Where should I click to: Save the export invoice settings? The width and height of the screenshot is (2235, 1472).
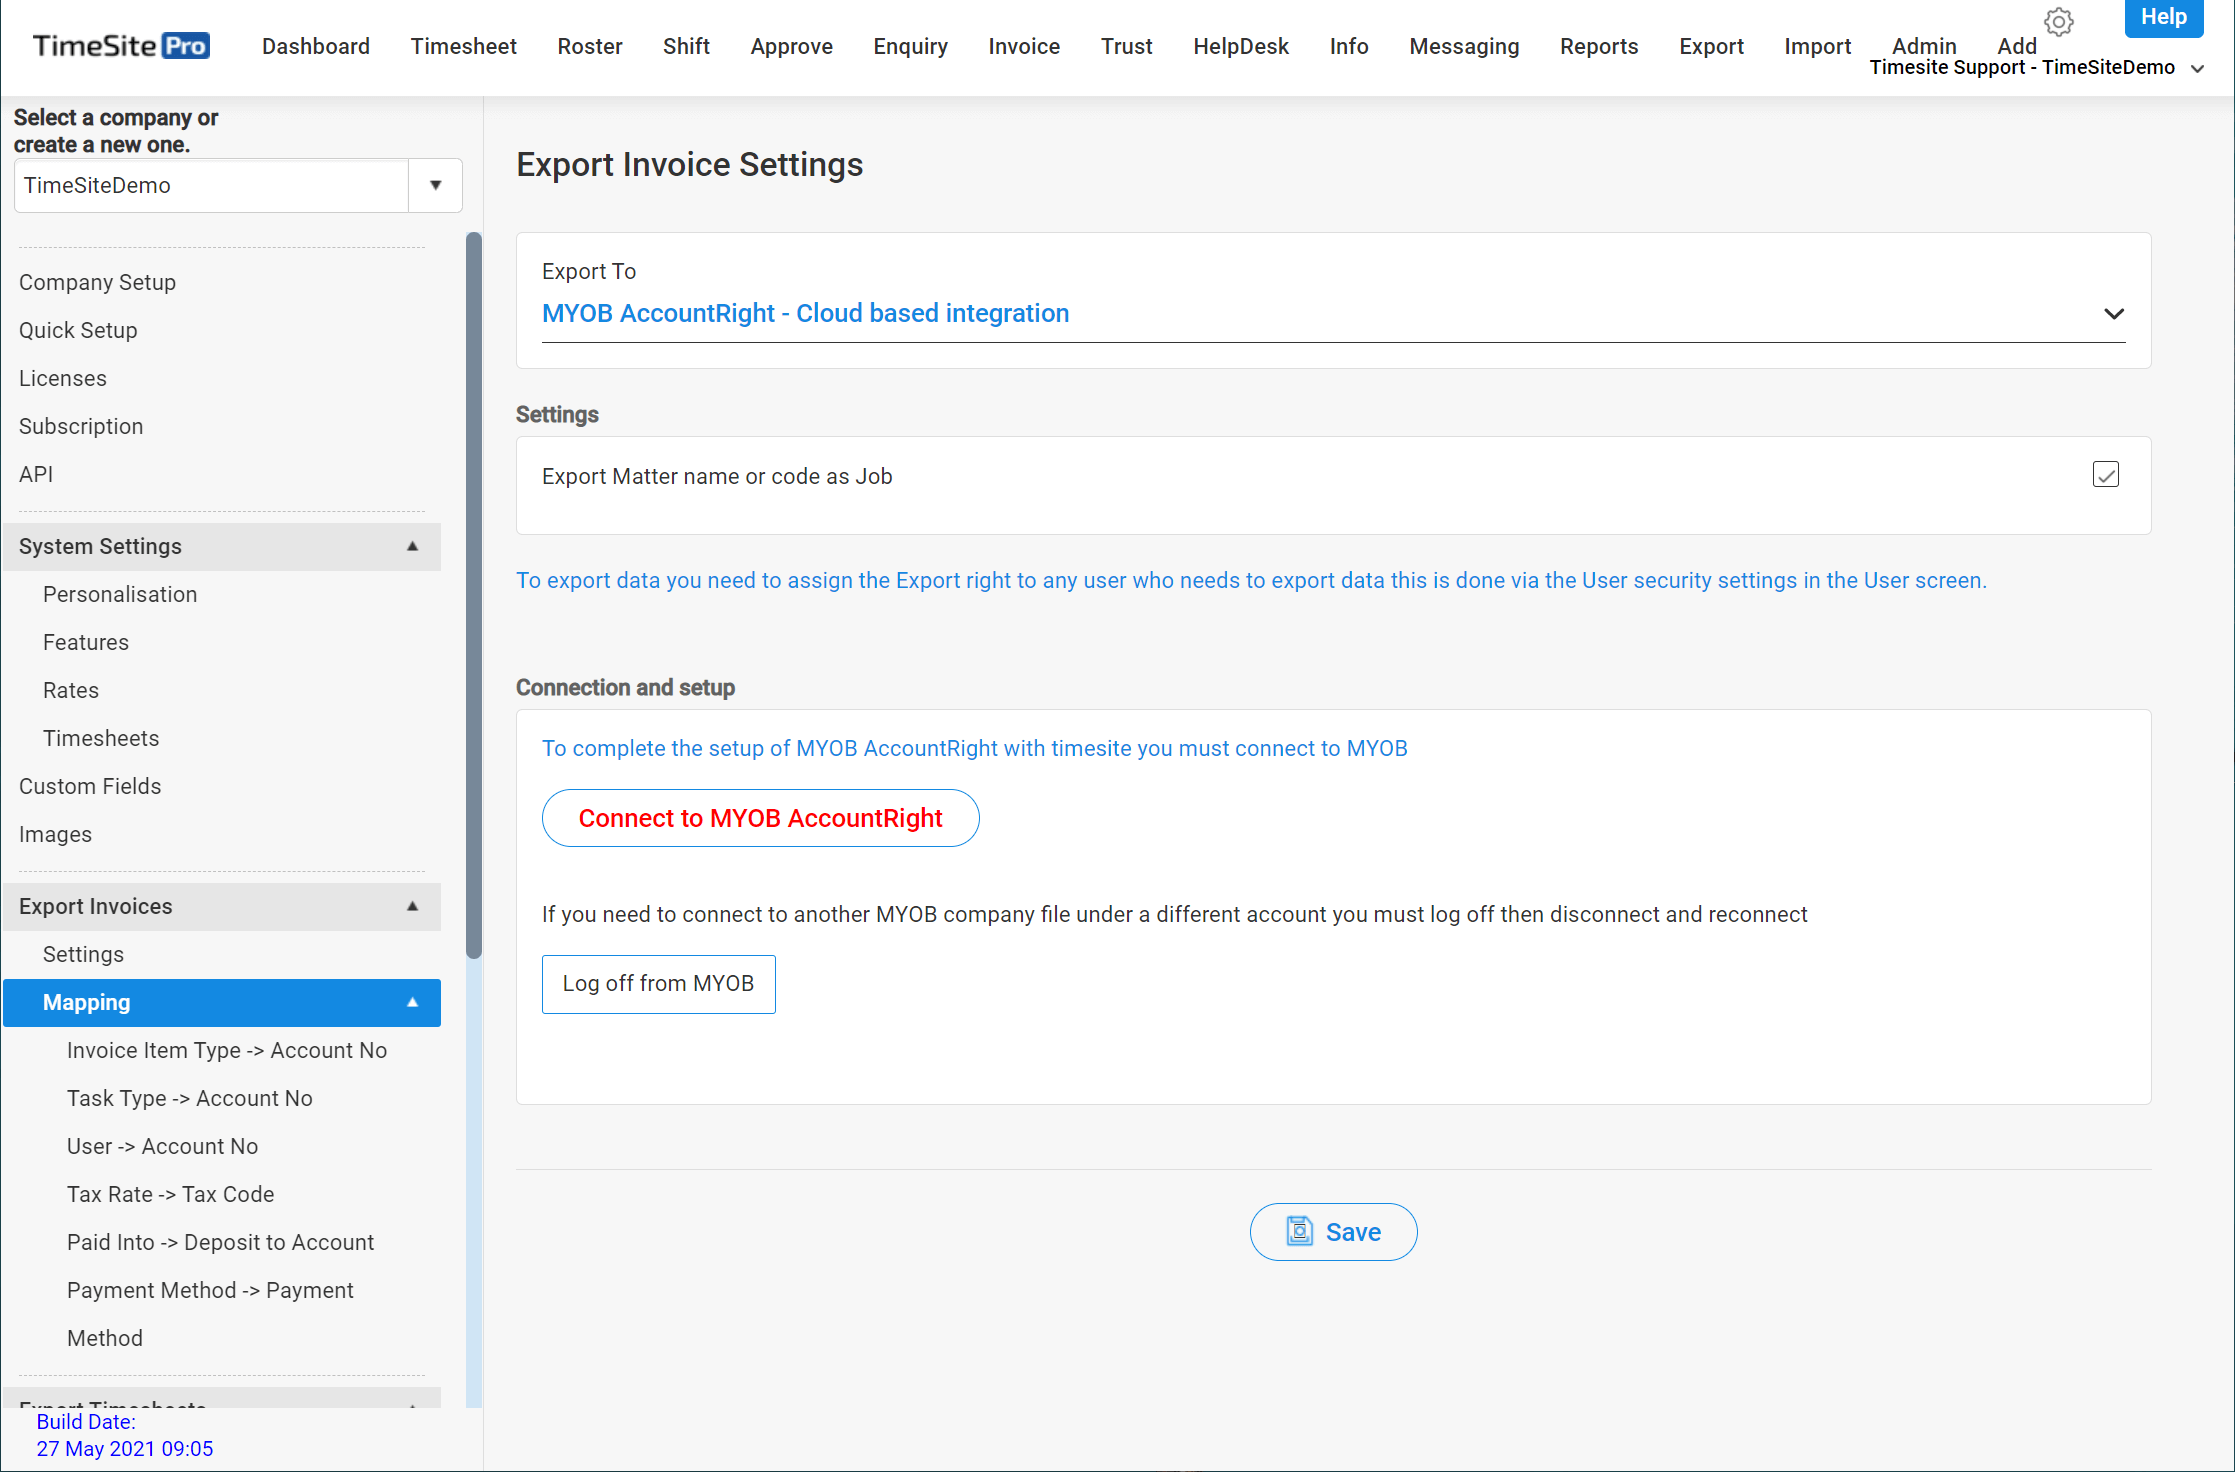point(1333,1232)
